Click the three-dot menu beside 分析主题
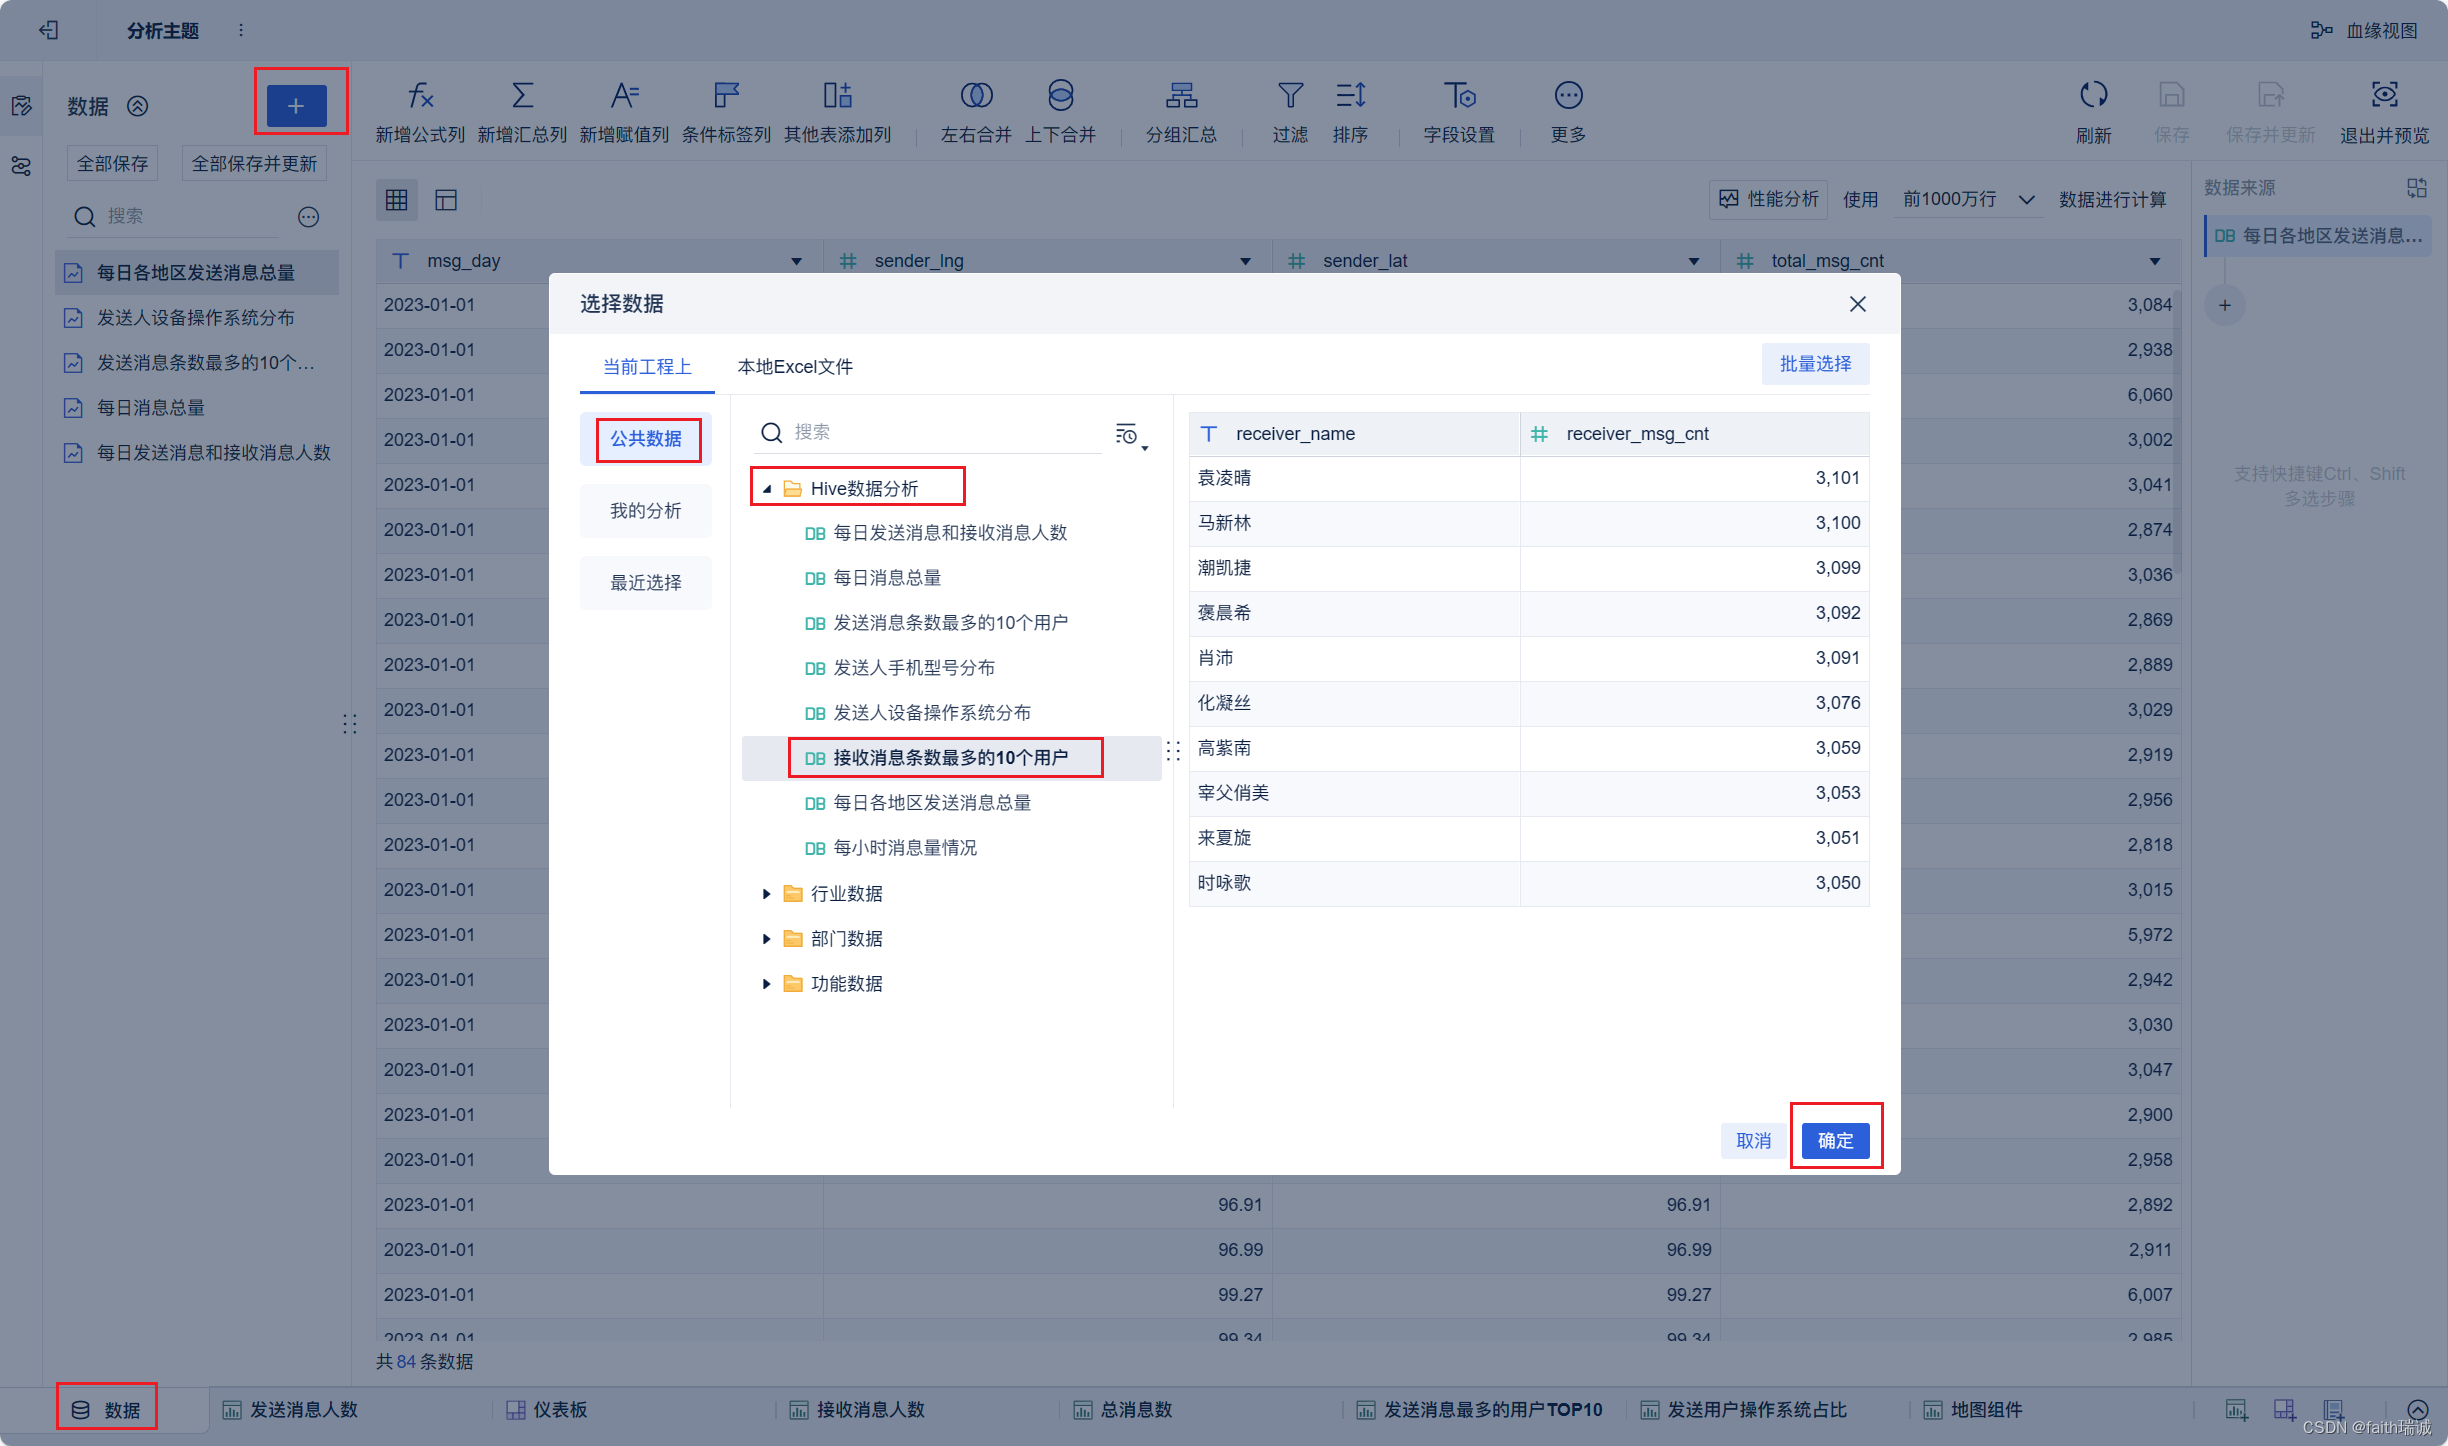This screenshot has width=2448, height=1446. 241,30
